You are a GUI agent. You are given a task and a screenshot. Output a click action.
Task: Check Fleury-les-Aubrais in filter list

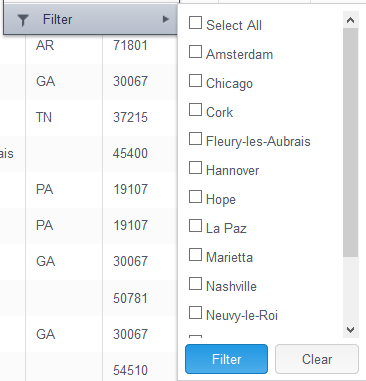[195, 139]
